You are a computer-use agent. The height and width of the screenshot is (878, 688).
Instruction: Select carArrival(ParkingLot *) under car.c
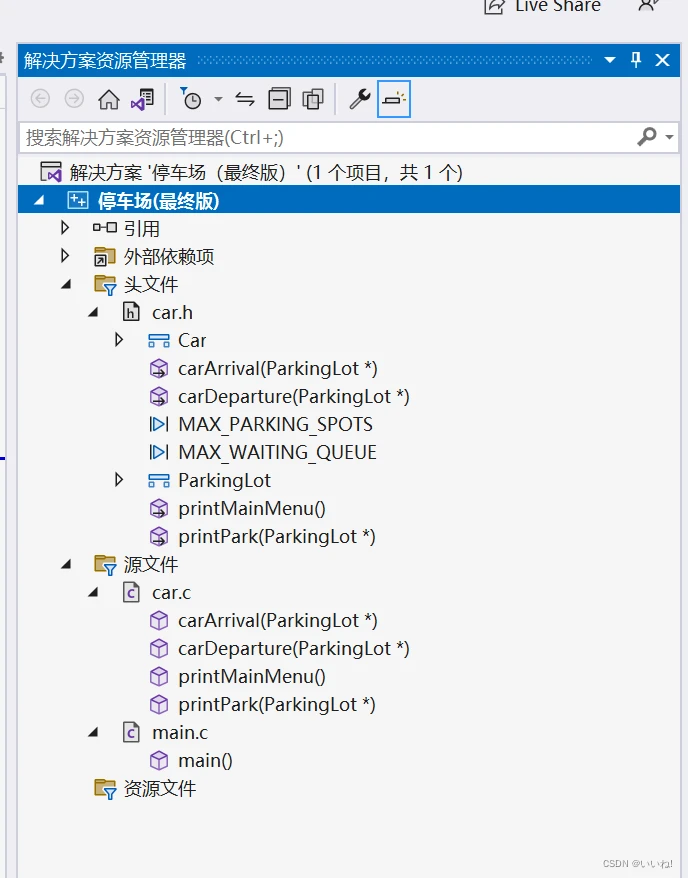coord(278,620)
